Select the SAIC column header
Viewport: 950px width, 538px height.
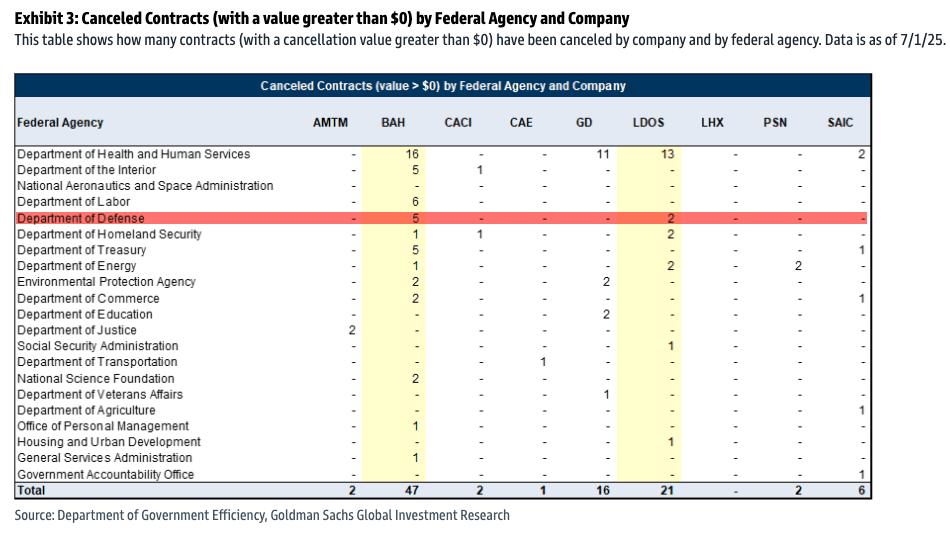coord(840,123)
